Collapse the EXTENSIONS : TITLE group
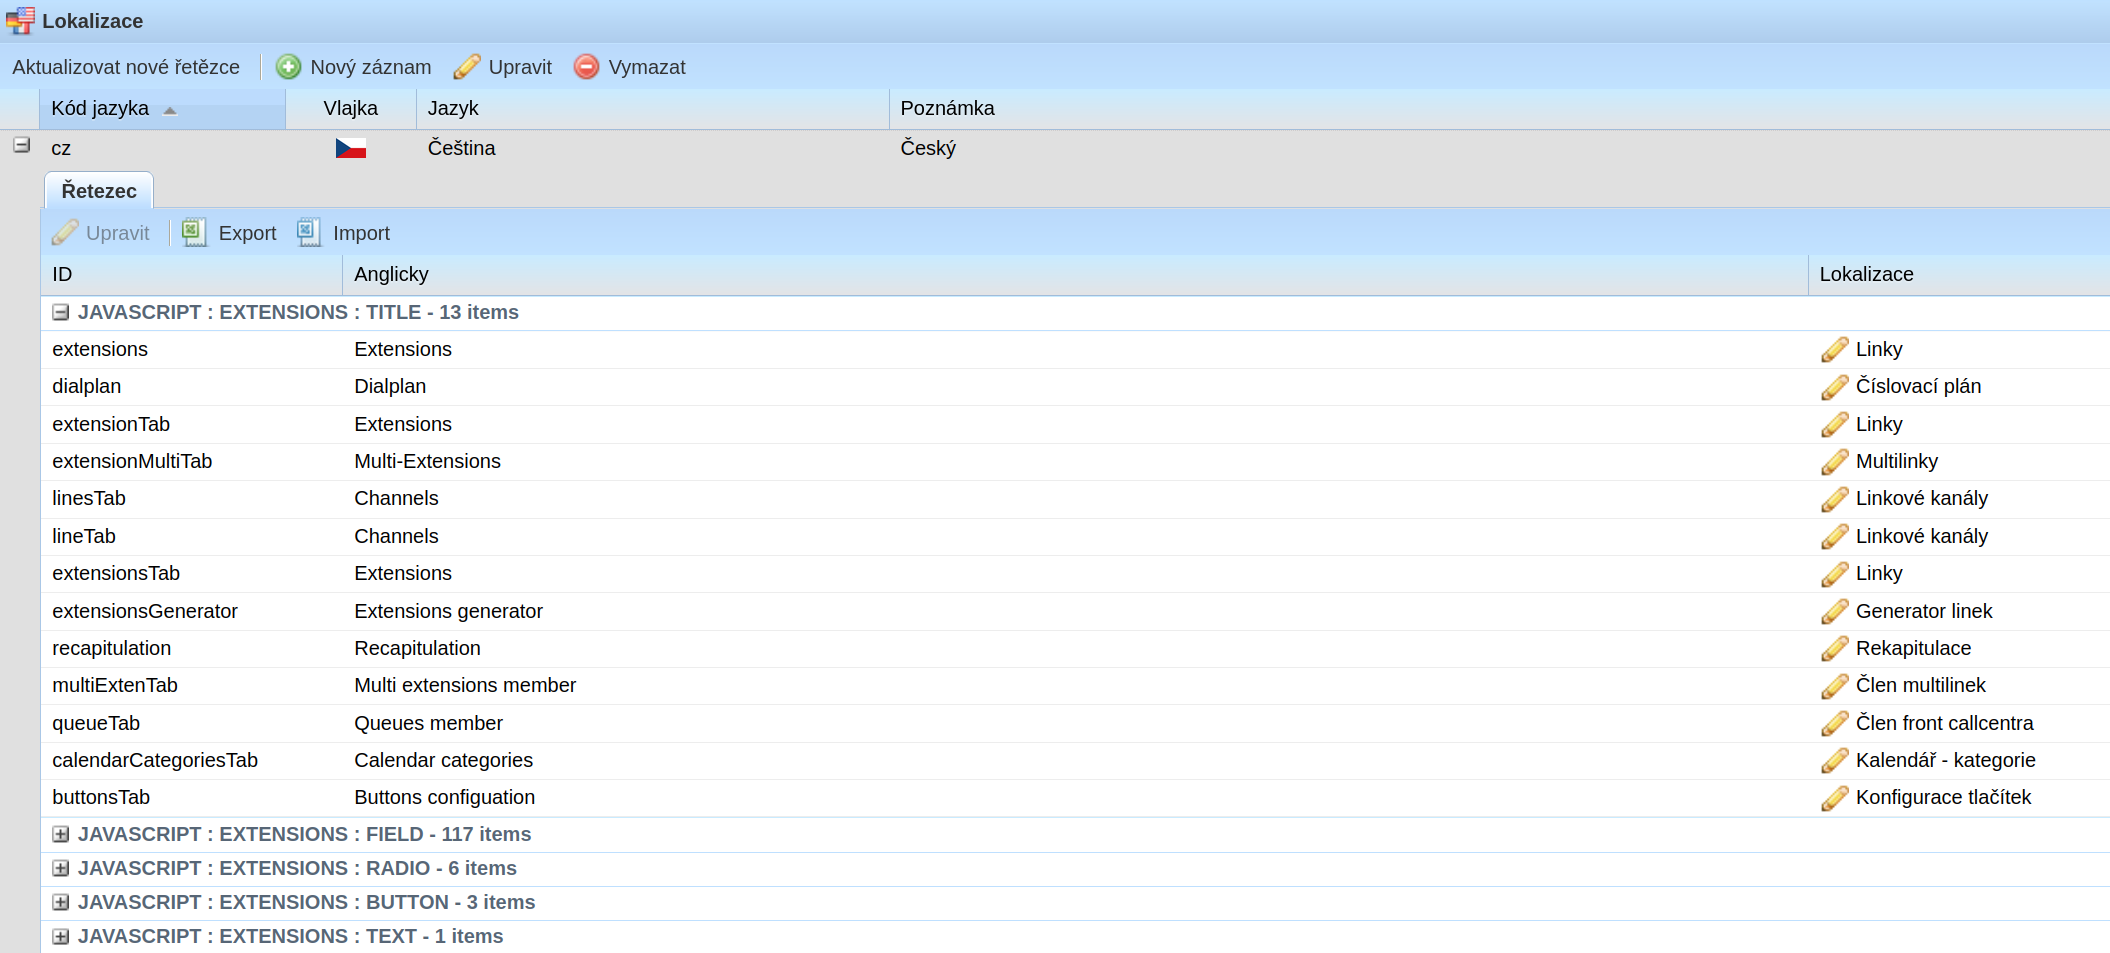The image size is (2110, 953). click(x=61, y=312)
